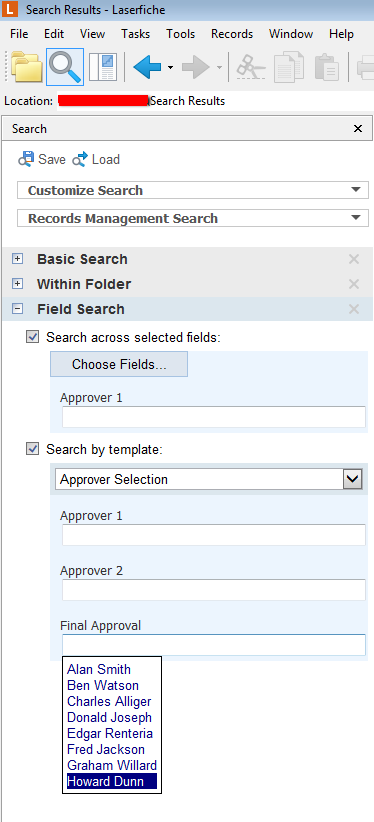Untick Search by template checkbox
374x822 pixels.
point(33,449)
